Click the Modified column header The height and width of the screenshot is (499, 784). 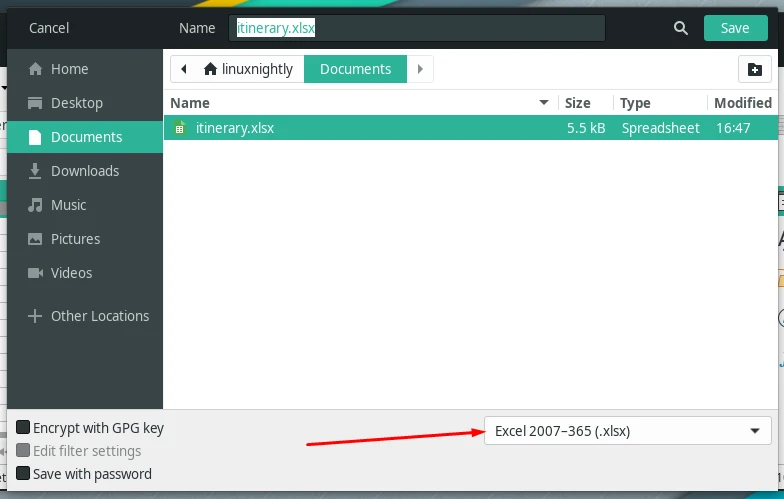pyautogui.click(x=743, y=102)
